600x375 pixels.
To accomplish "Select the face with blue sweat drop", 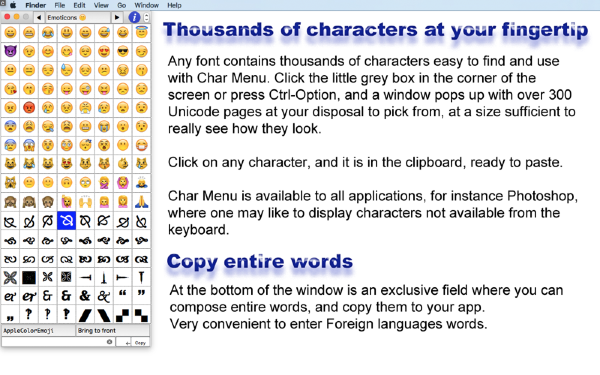I will coord(67,70).
